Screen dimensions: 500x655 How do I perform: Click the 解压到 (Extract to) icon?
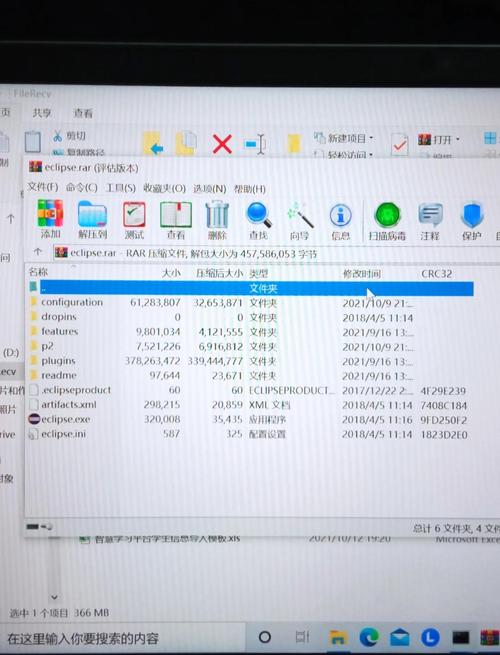point(92,220)
